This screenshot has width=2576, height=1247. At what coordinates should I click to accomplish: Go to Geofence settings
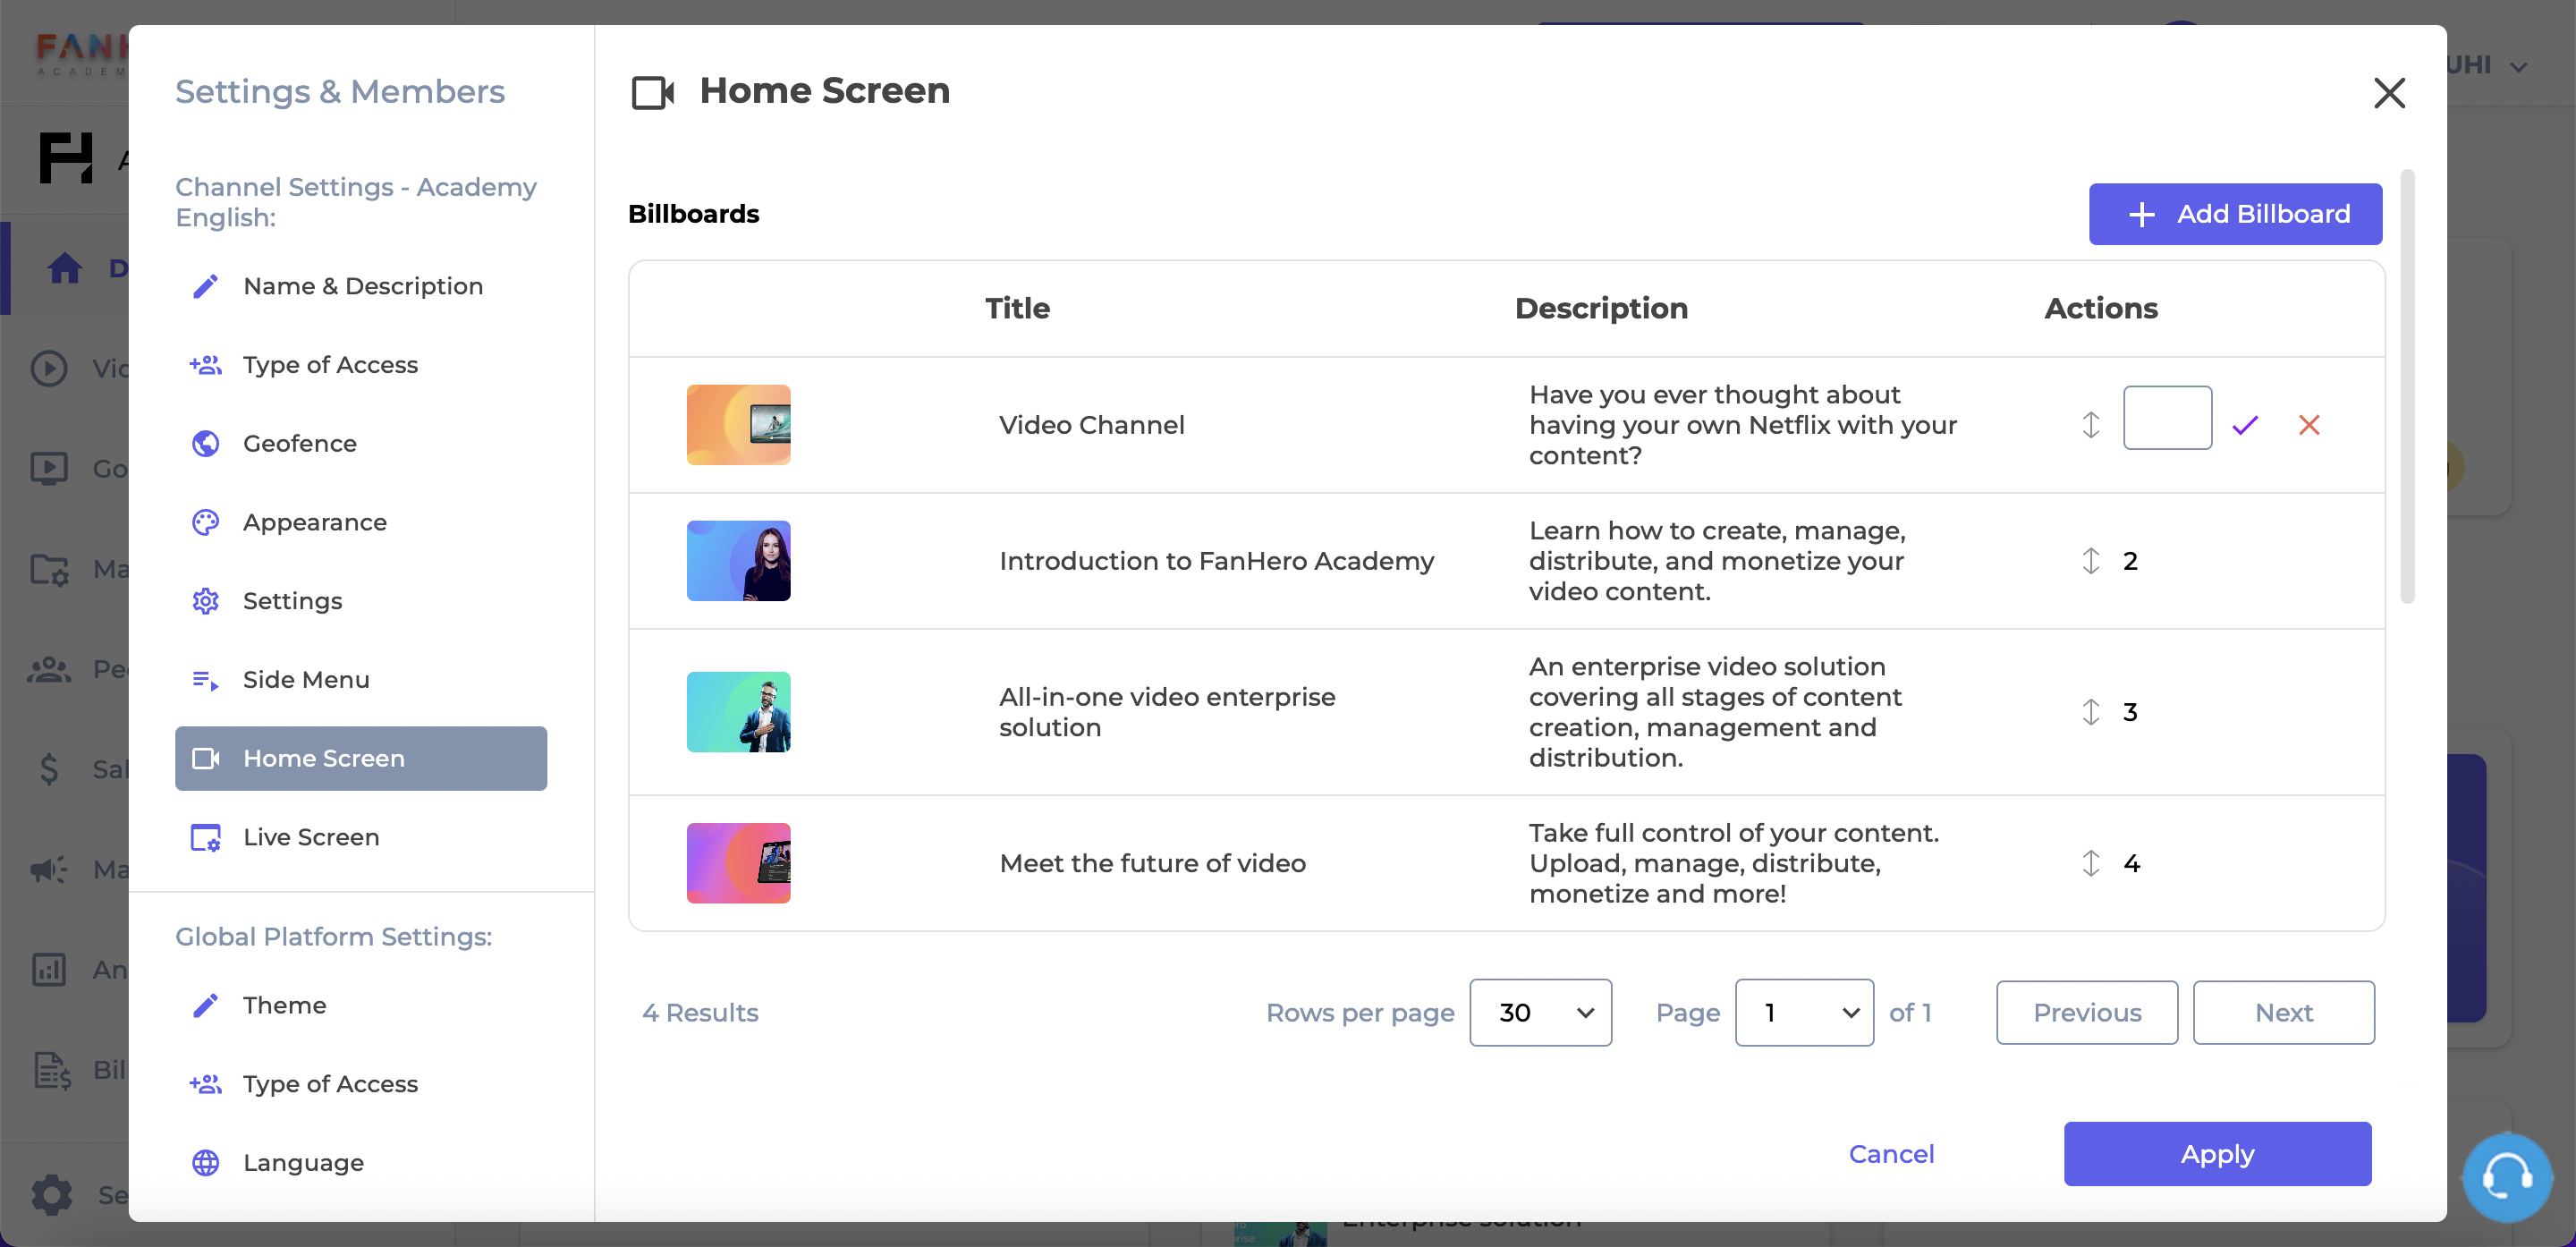click(361, 443)
